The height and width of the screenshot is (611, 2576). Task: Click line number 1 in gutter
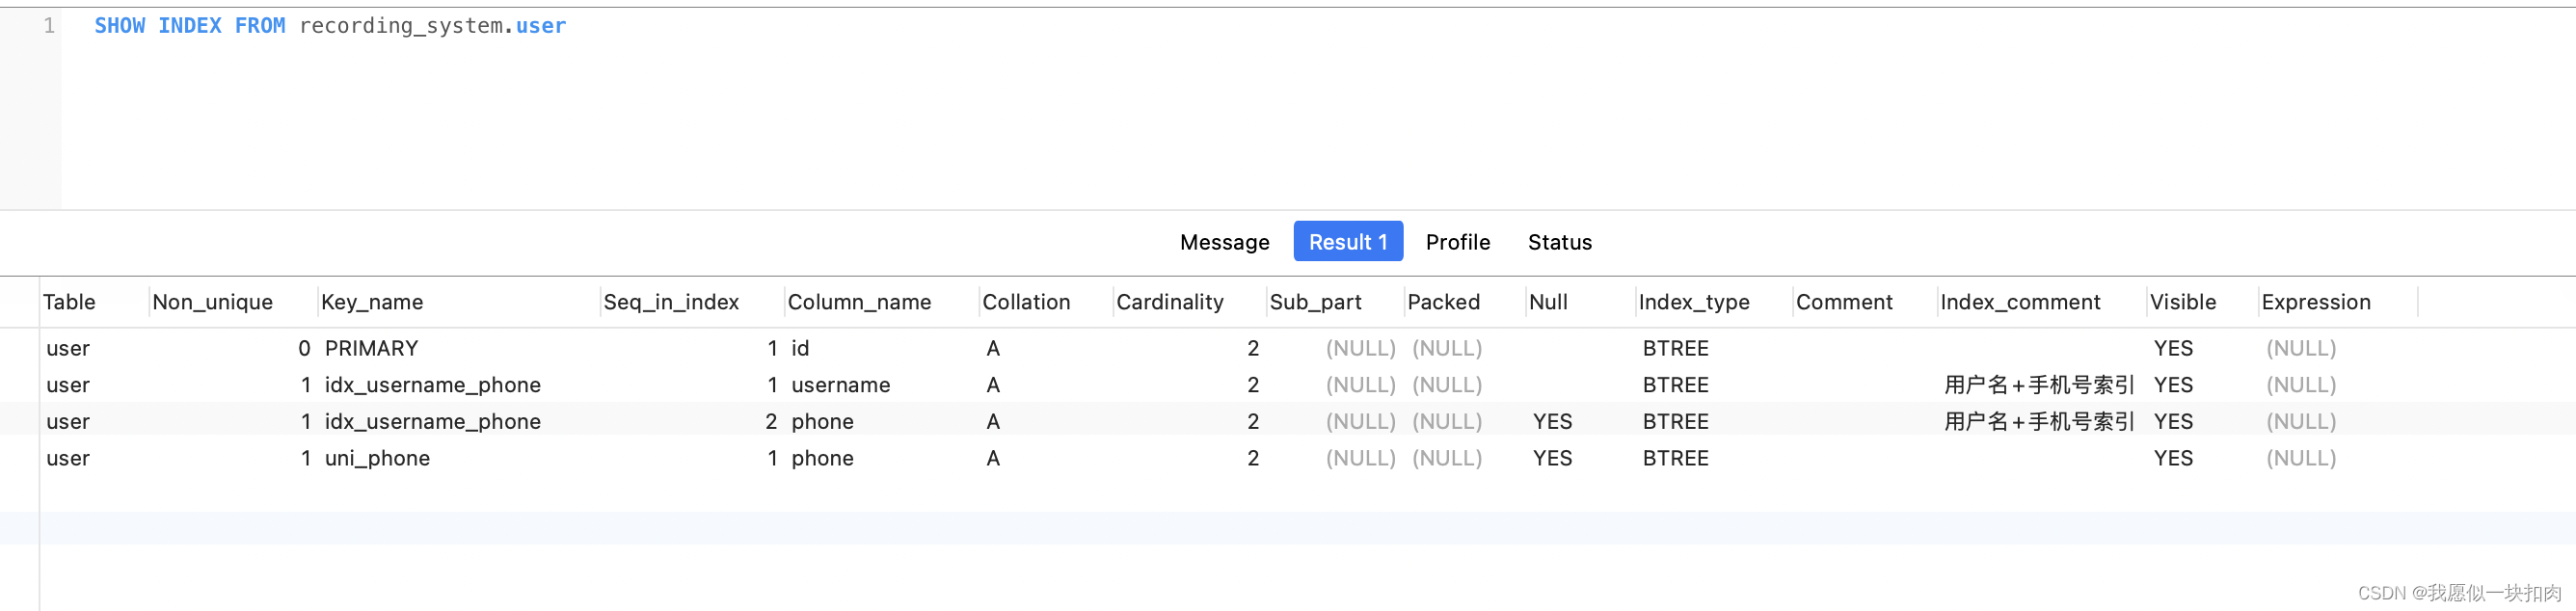point(49,26)
